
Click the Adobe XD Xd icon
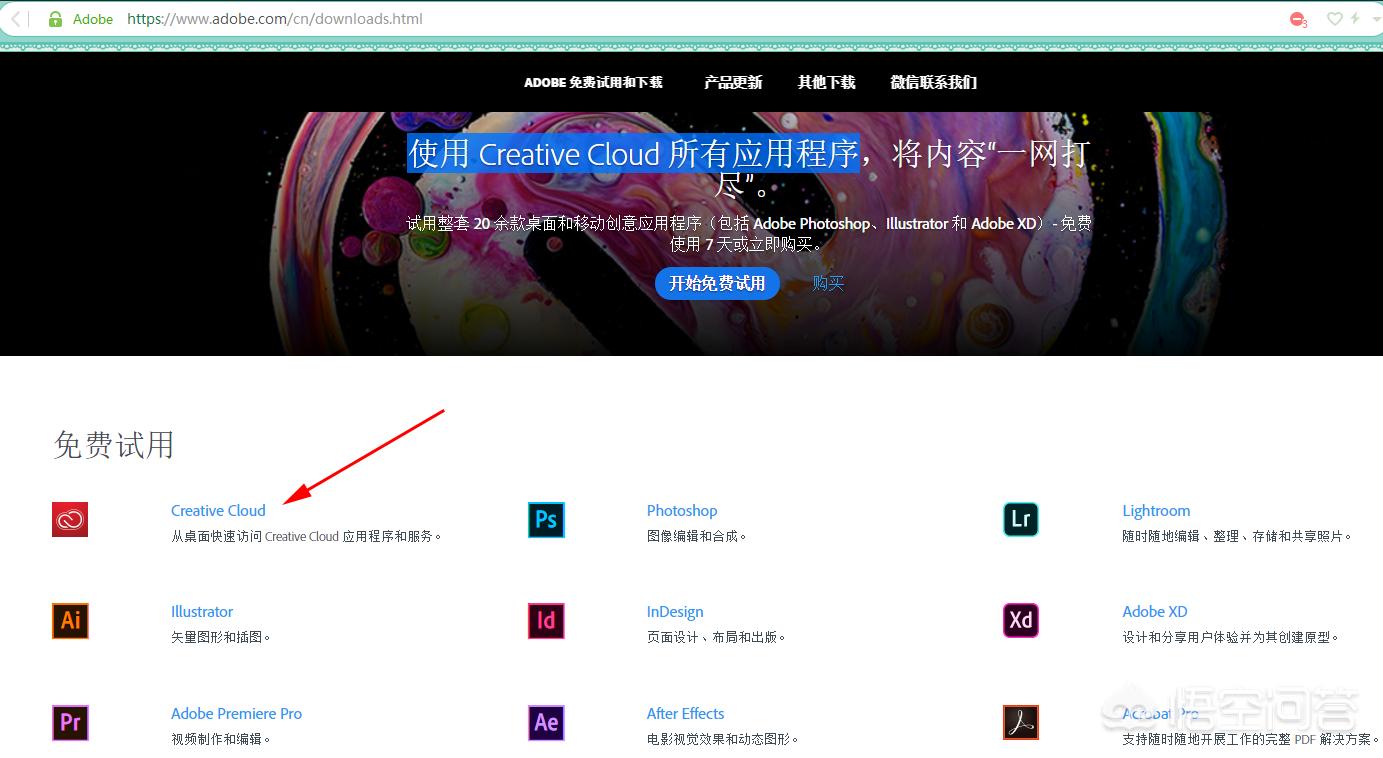tap(1021, 620)
